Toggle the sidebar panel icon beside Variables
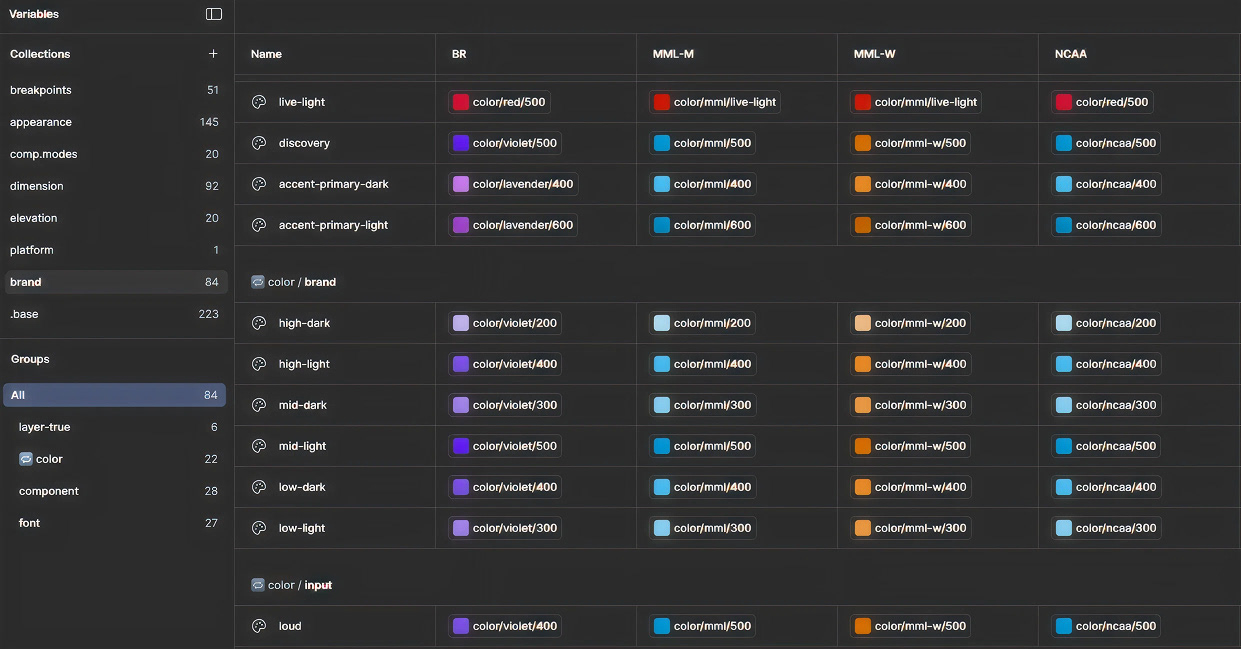1241x649 pixels. (x=214, y=14)
